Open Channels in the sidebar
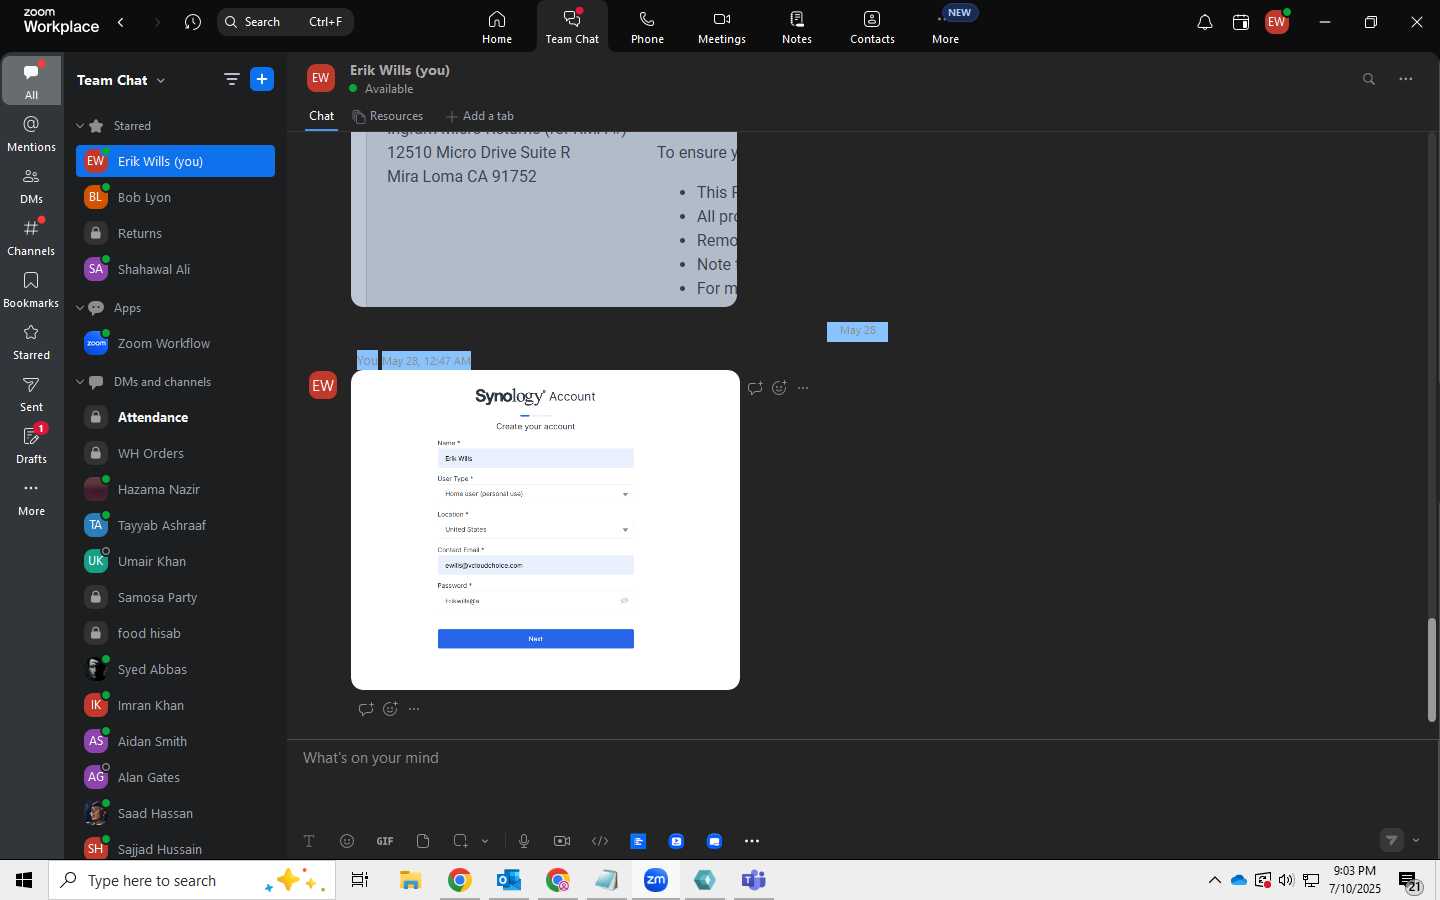 tap(31, 237)
